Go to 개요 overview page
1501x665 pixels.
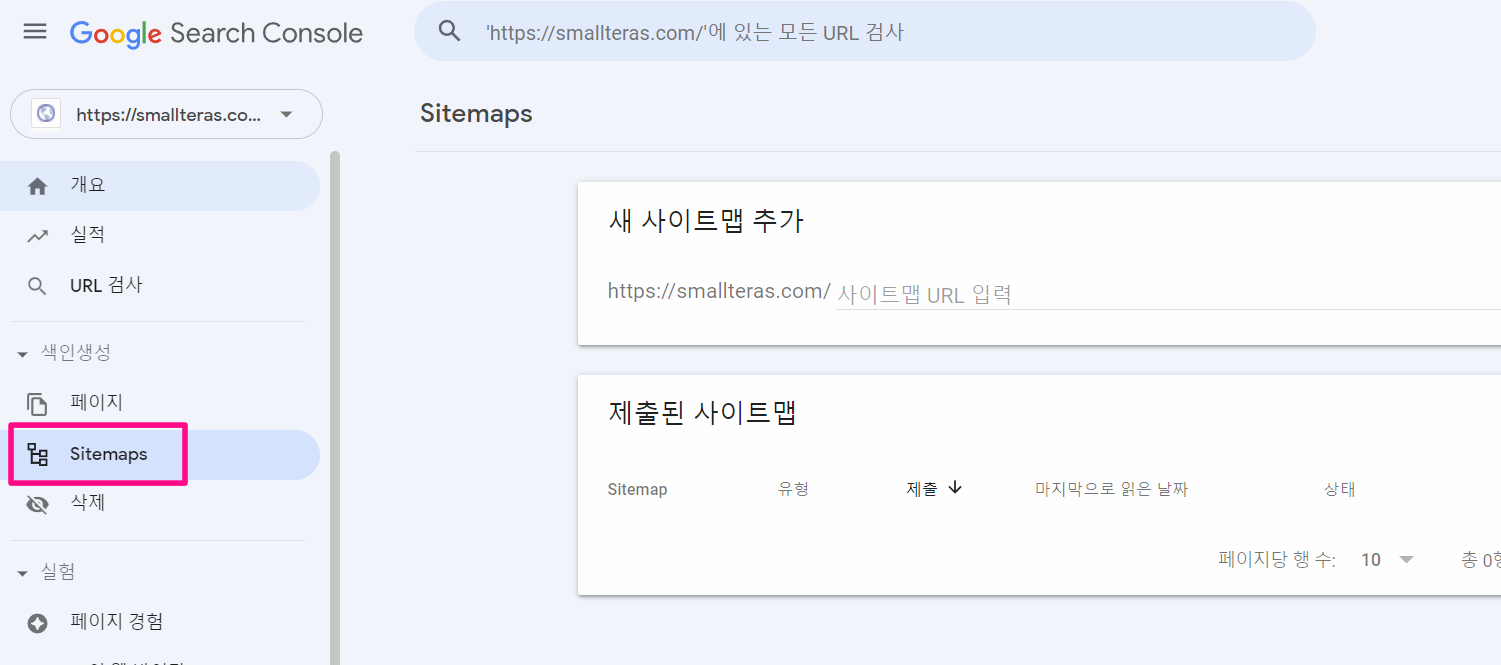[160, 186]
